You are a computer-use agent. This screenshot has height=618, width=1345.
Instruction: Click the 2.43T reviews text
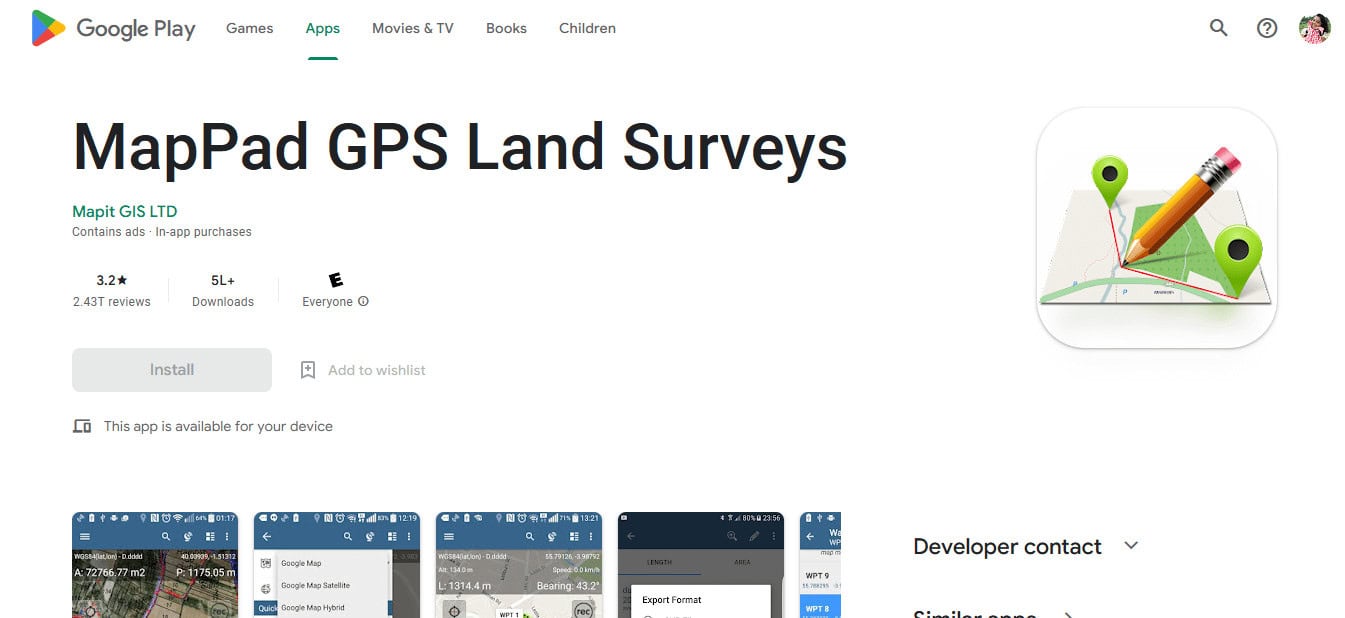pyautogui.click(x=112, y=302)
